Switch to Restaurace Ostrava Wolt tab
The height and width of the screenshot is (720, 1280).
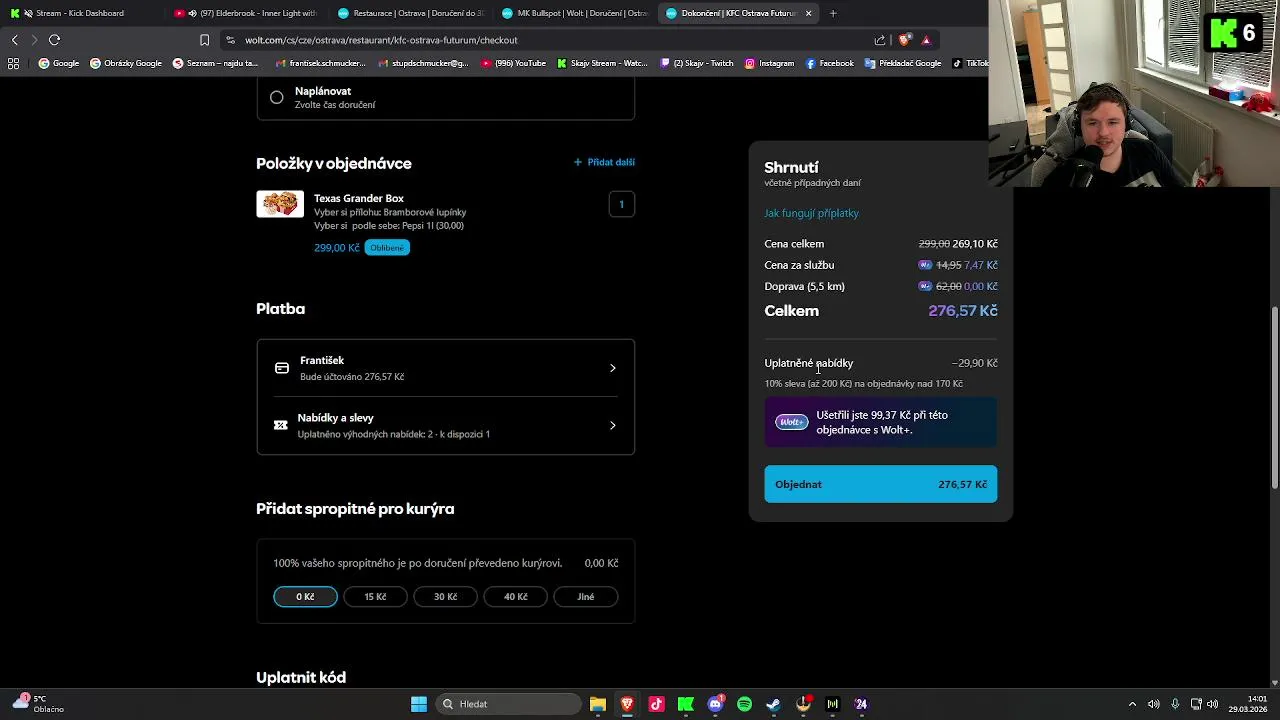410,13
